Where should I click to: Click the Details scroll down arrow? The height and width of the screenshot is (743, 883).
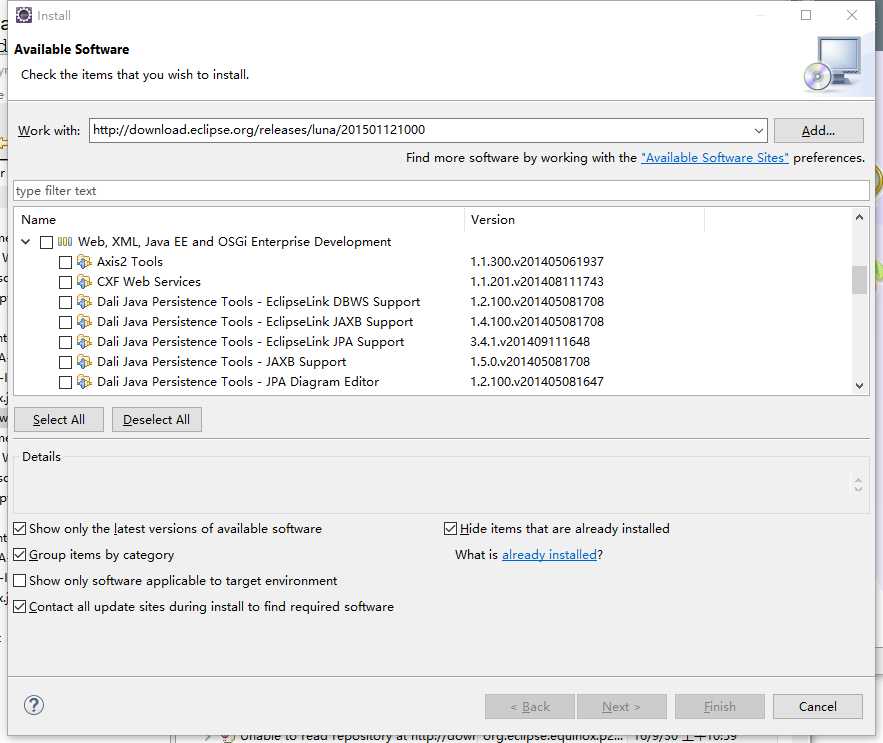tap(858, 488)
